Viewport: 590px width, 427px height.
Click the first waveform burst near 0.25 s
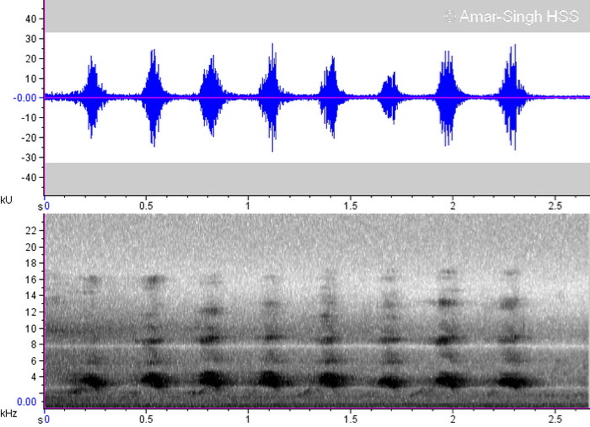tap(92, 97)
